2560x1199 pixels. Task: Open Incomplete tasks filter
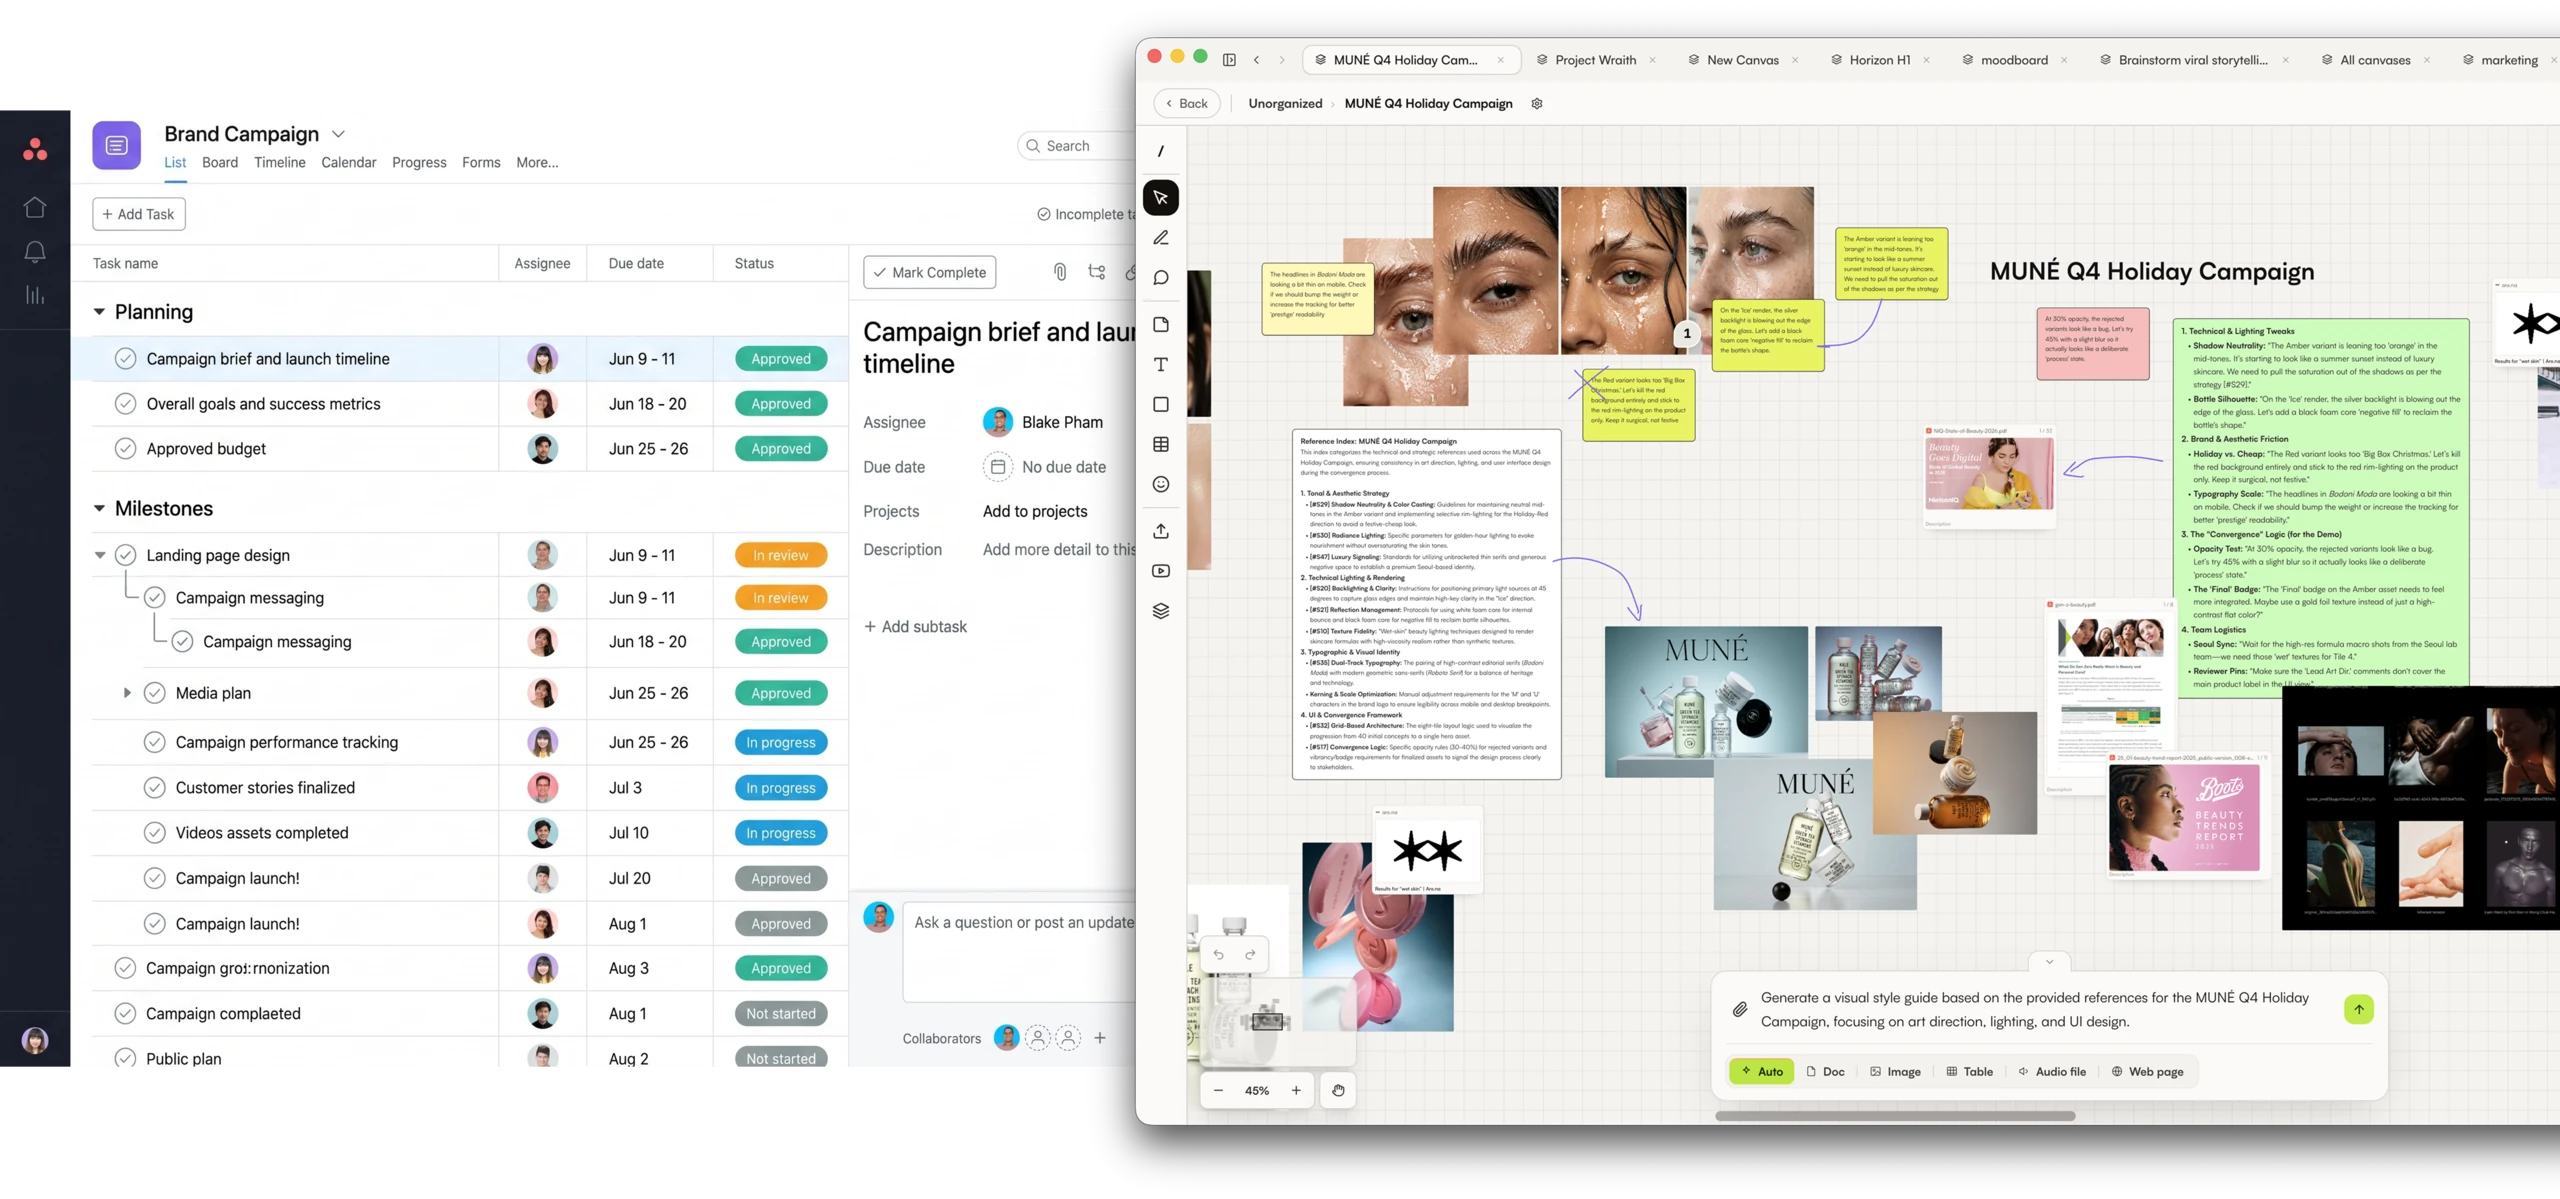1084,214
